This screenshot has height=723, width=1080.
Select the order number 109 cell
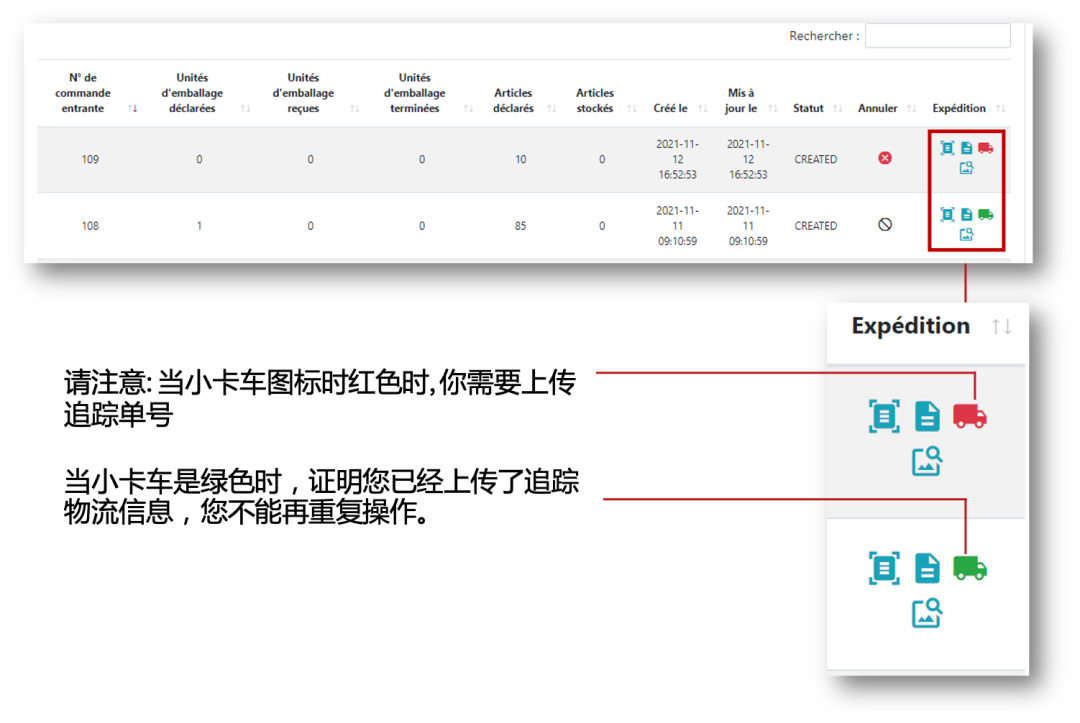point(90,159)
